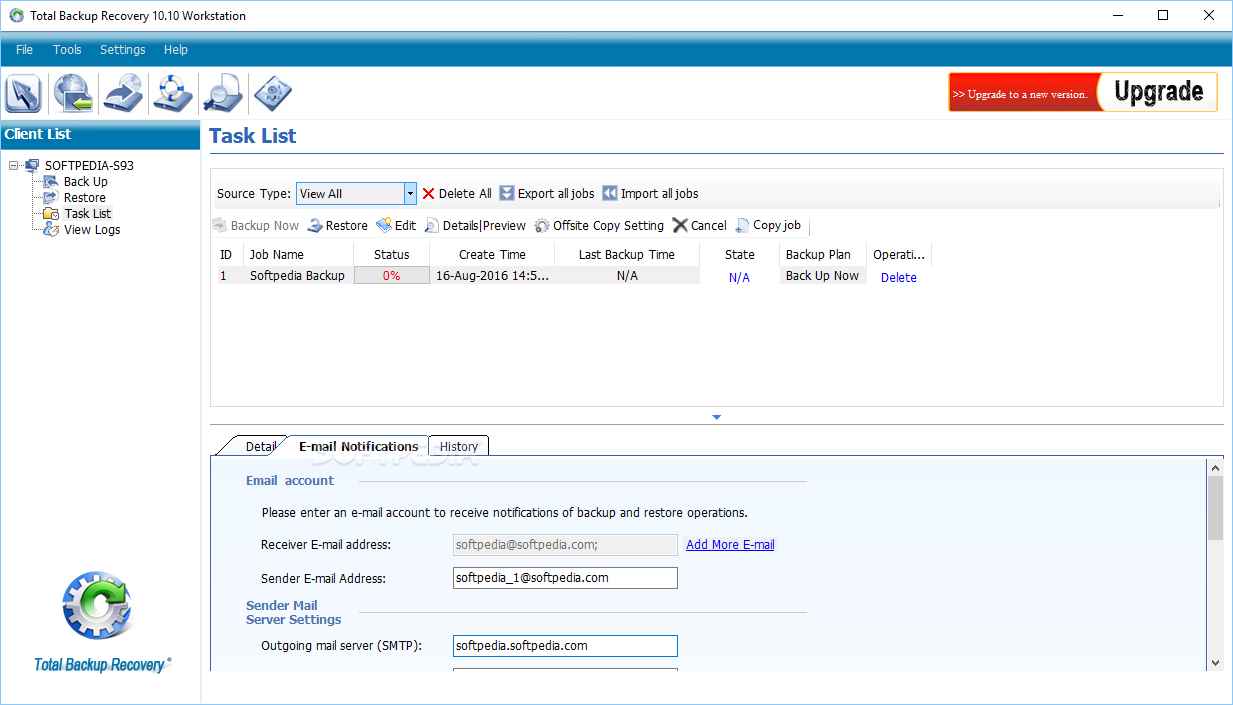Click the SOFTPEDIA-S93 computer icon
Screen dimensions: 1233x705
point(33,166)
